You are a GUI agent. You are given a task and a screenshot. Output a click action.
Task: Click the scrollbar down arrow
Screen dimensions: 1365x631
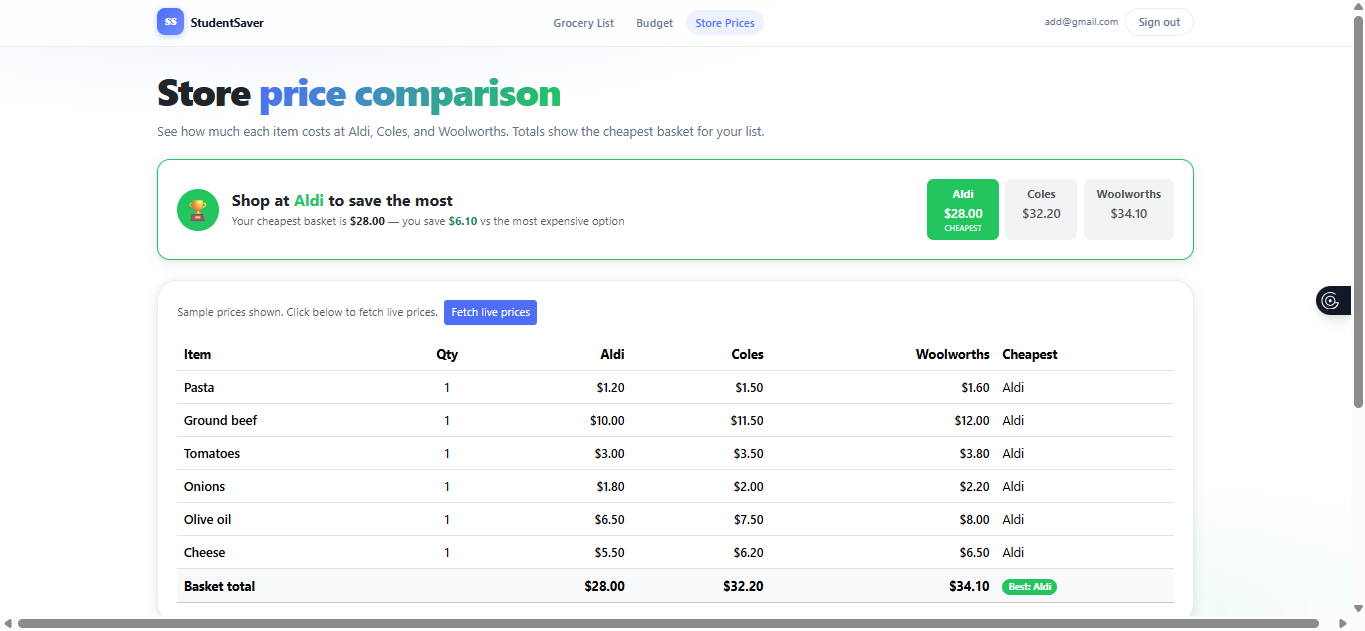pyautogui.click(x=1358, y=607)
